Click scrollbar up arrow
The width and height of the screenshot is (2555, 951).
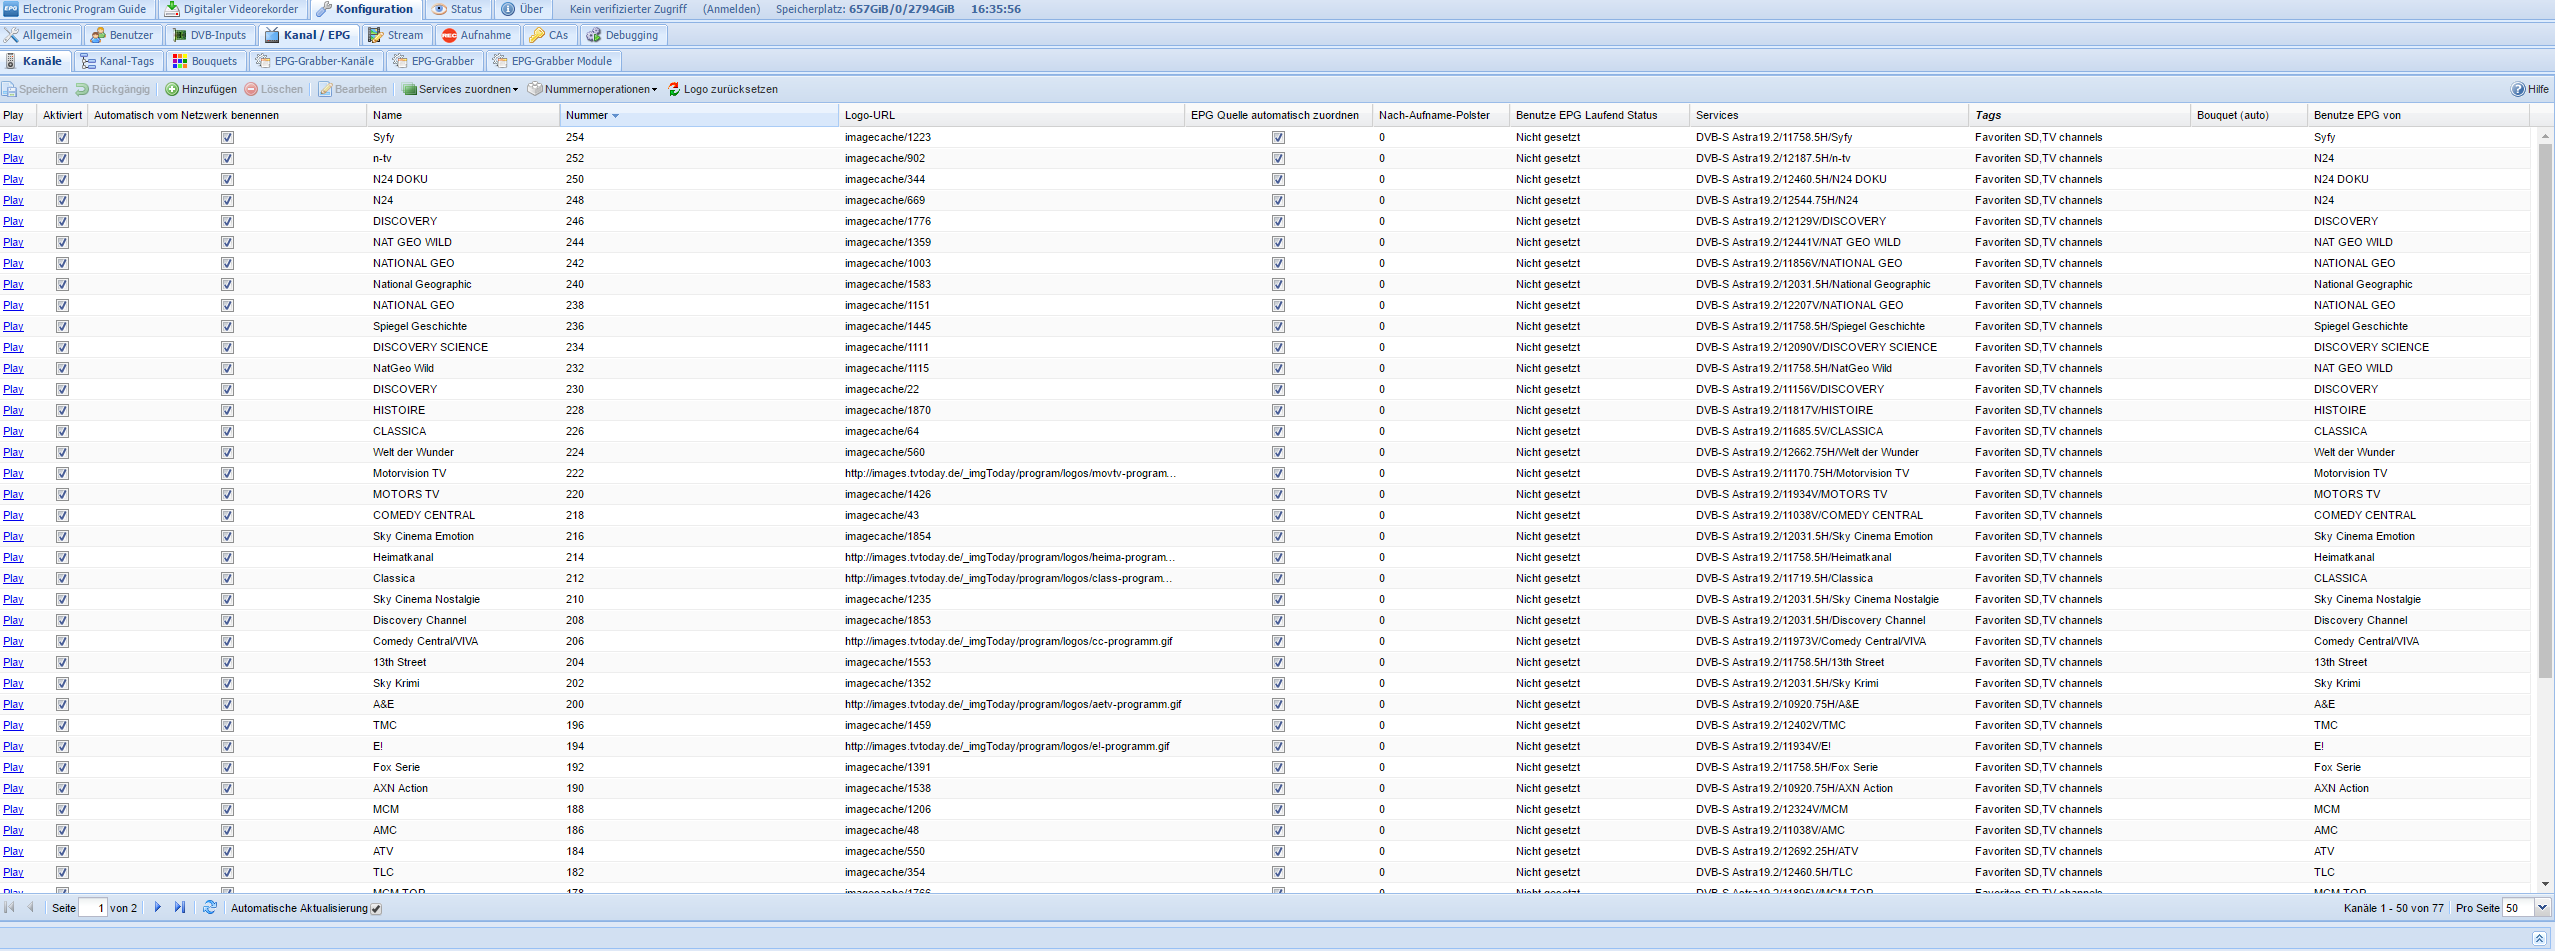(2545, 135)
